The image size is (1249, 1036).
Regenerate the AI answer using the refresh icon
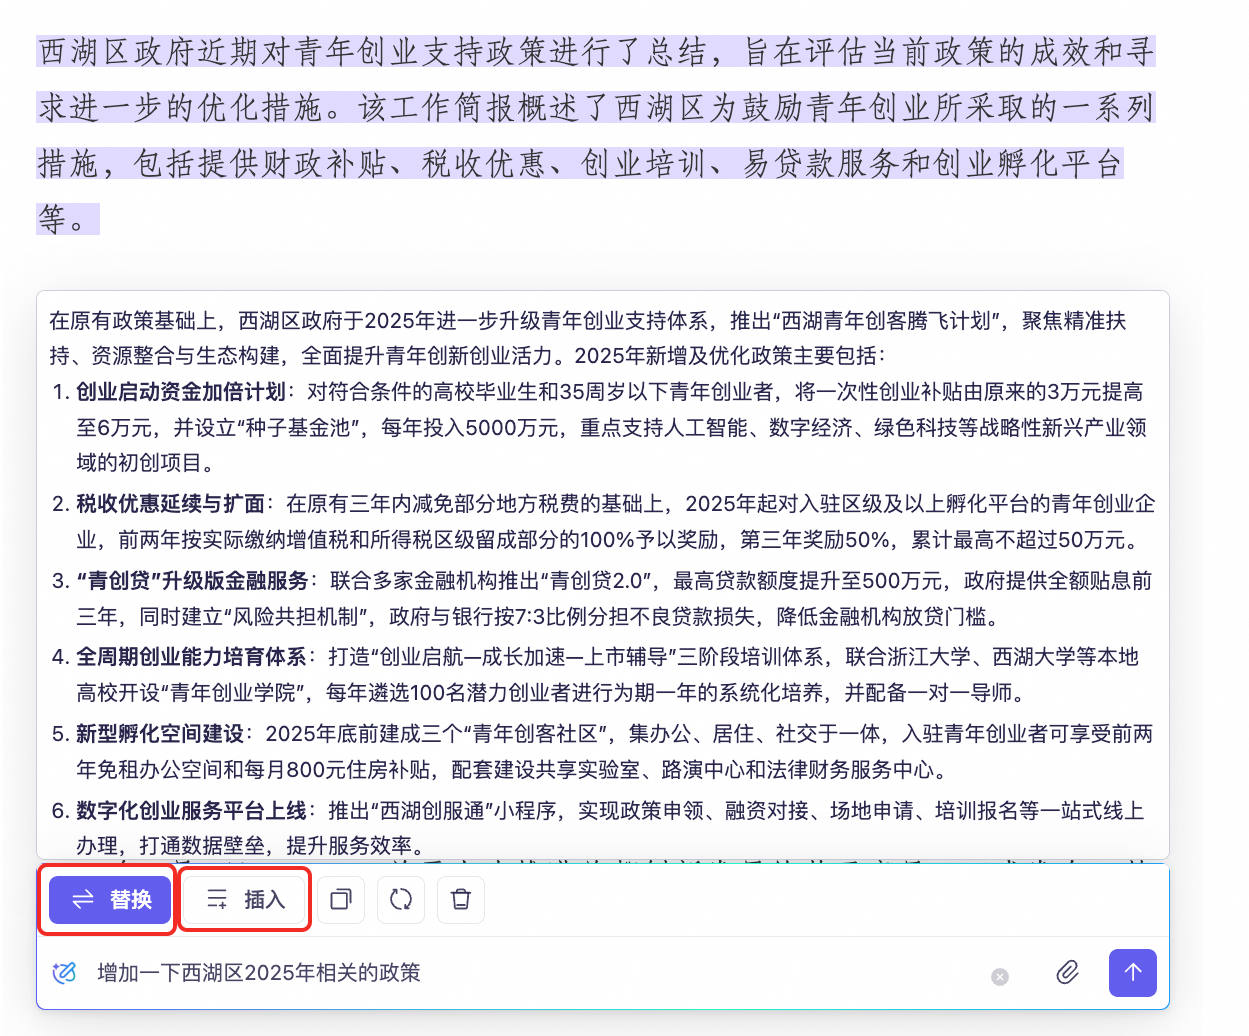pos(400,899)
